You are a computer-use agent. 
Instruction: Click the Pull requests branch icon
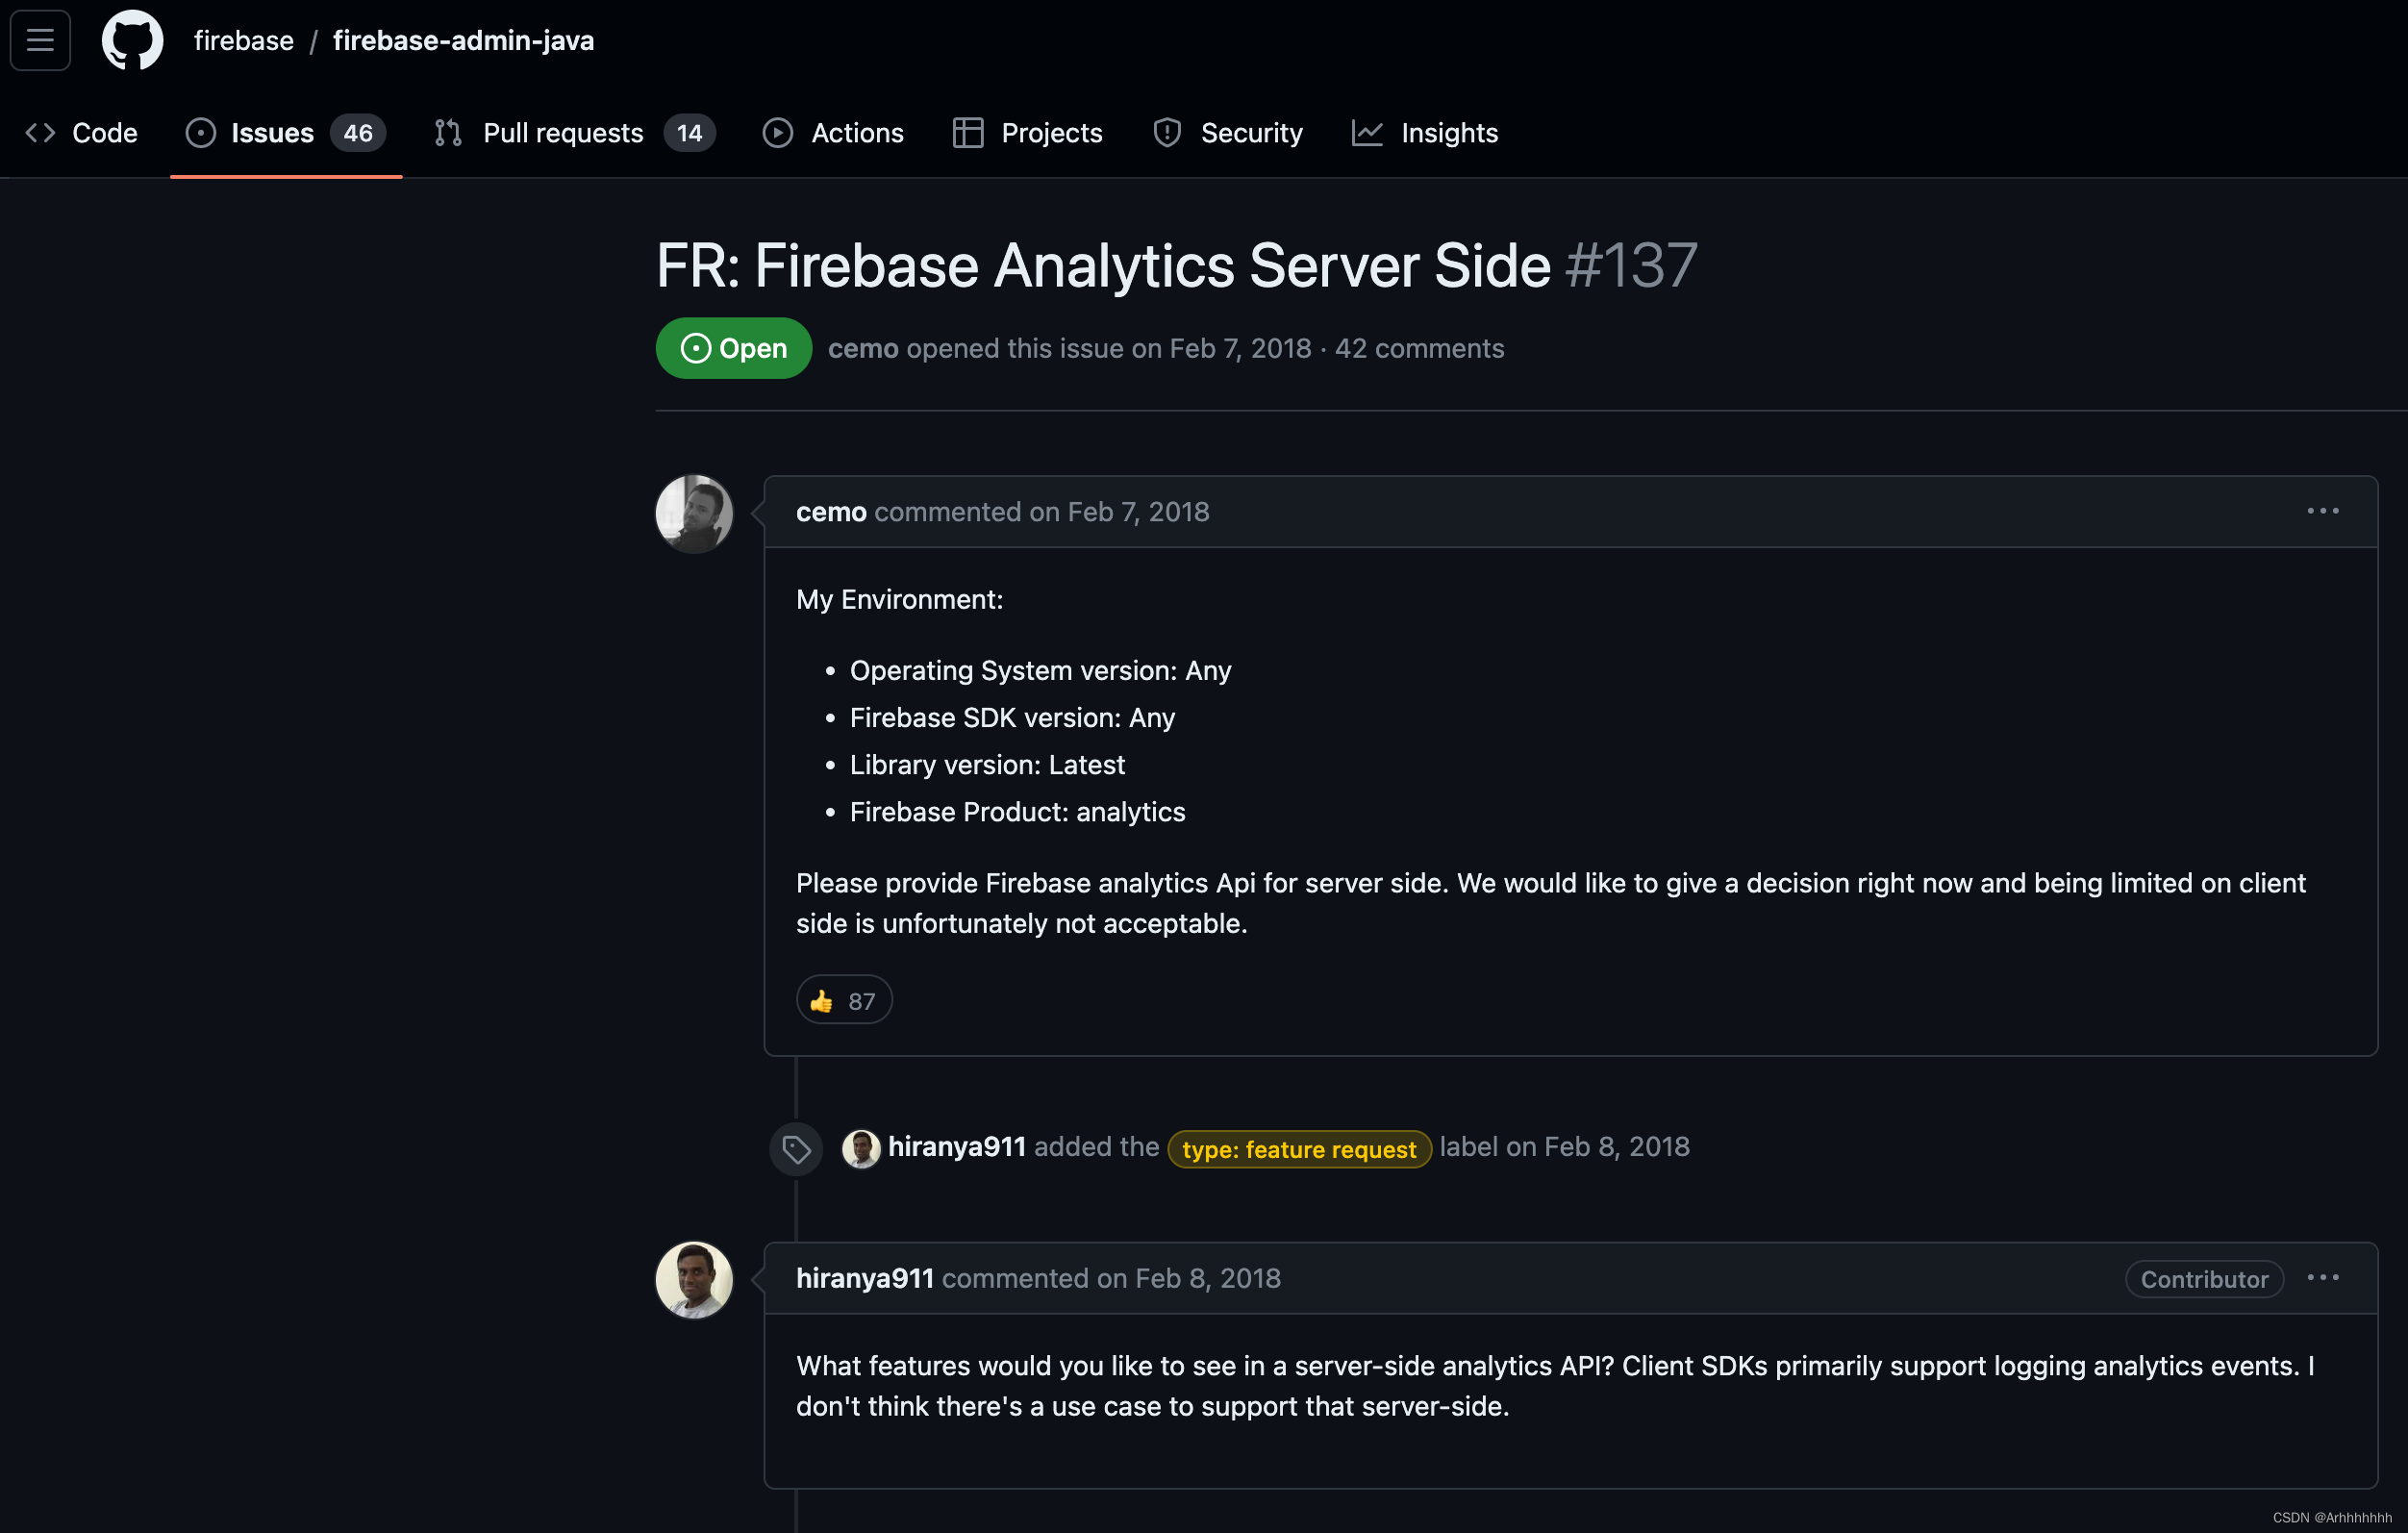click(x=448, y=133)
